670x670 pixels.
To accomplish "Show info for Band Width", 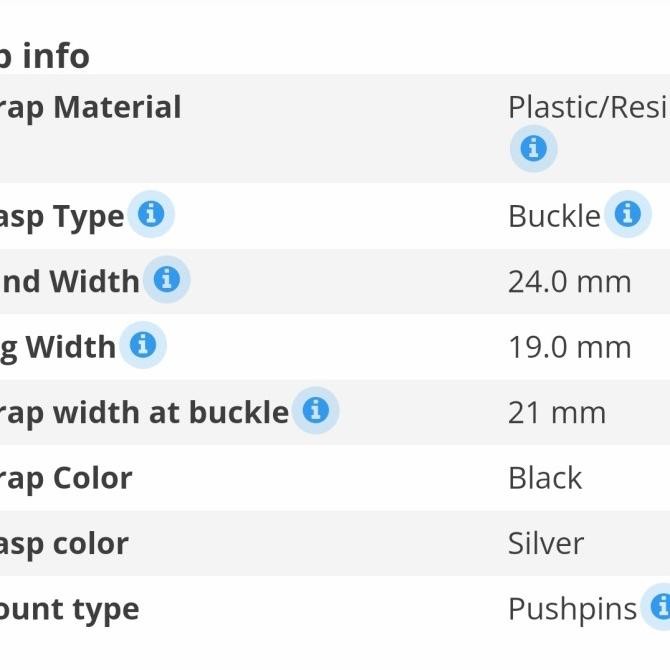I will [166, 280].
